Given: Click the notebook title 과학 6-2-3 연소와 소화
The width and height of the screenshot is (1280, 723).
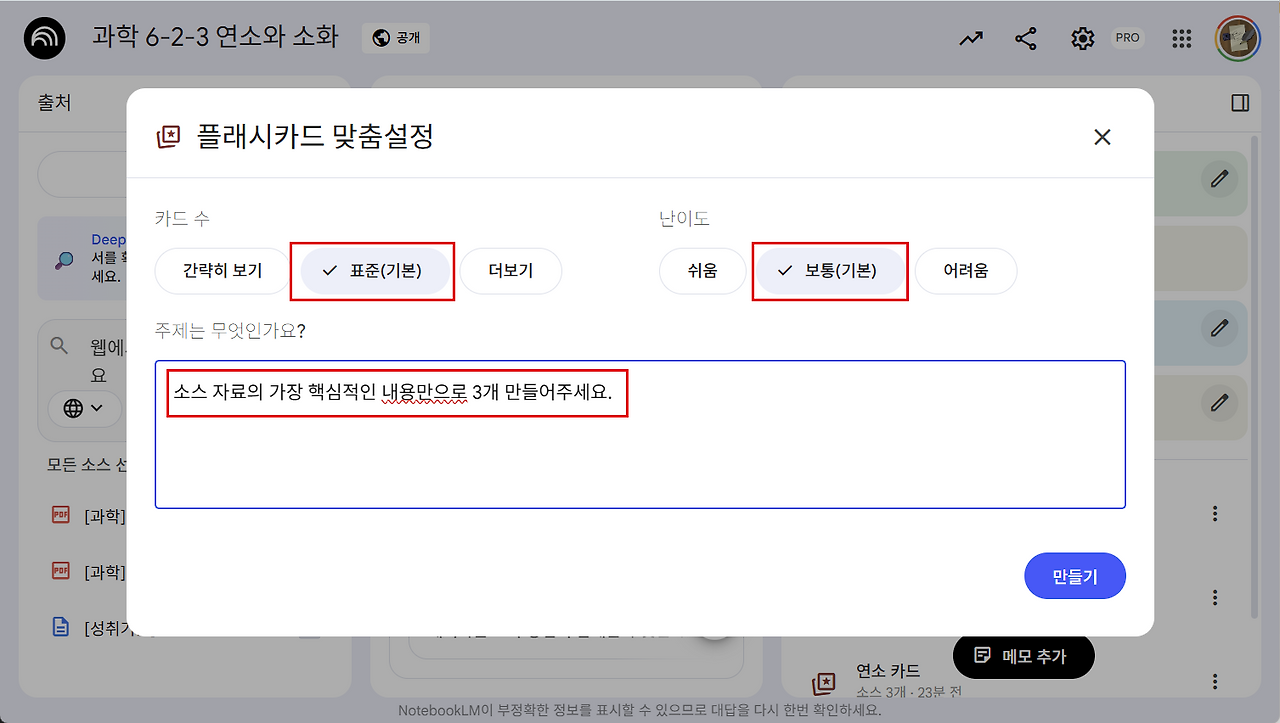Looking at the screenshot, I should click(215, 38).
